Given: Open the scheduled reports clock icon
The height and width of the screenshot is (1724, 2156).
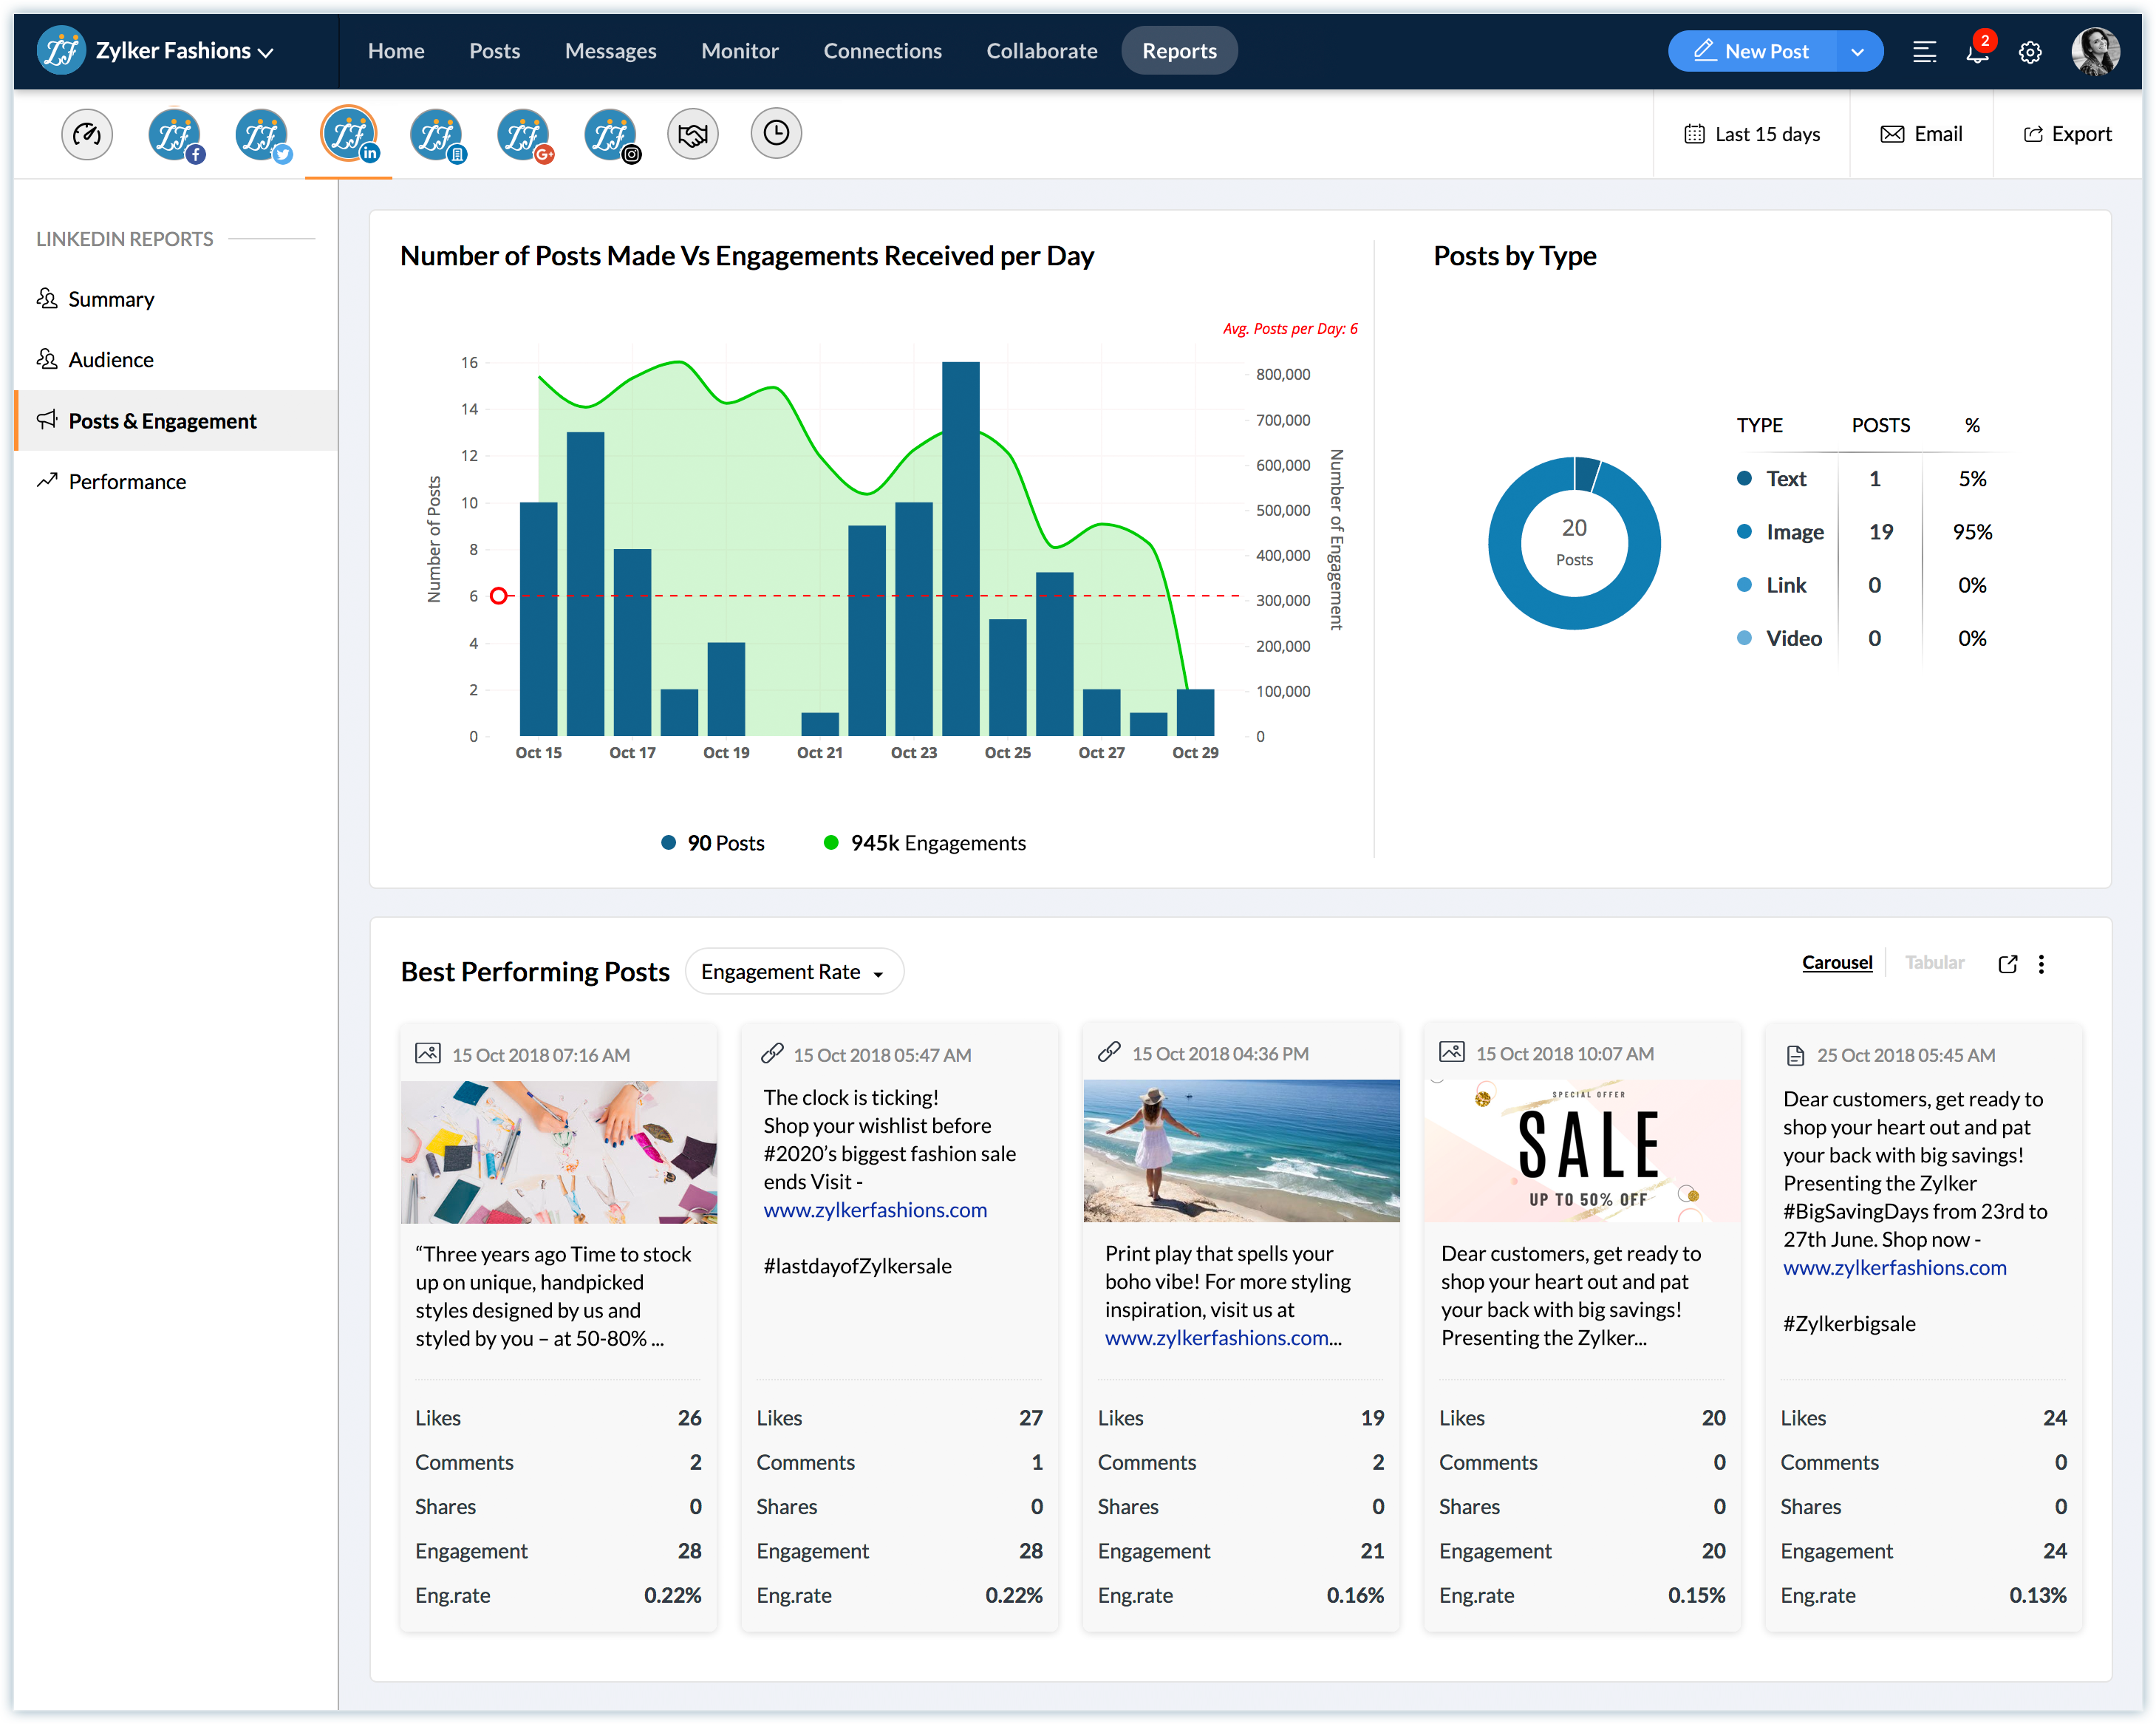Looking at the screenshot, I should [x=776, y=133].
